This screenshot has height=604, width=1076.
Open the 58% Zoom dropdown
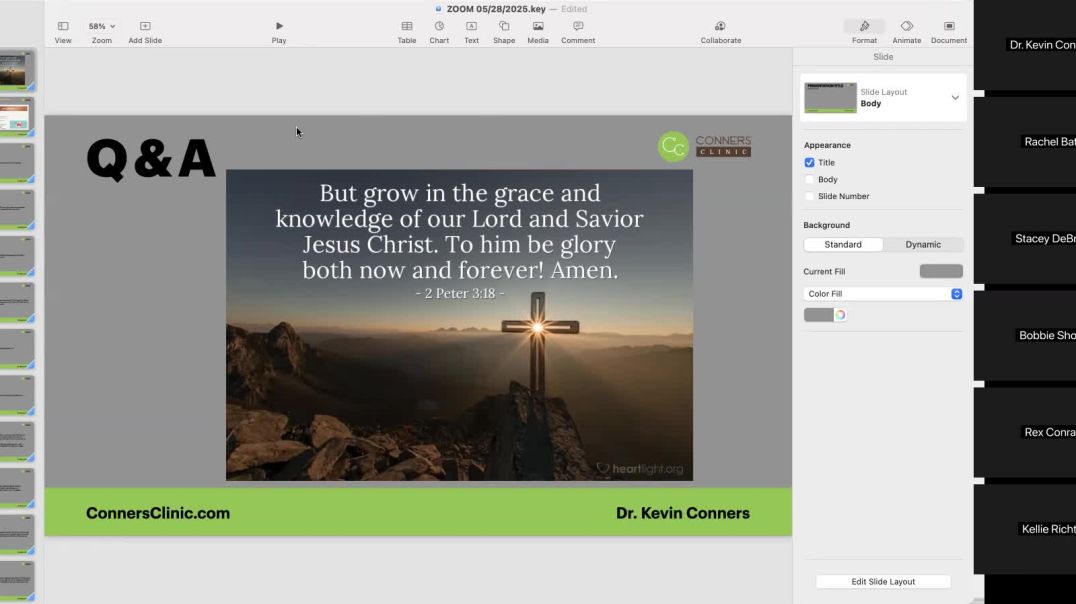(x=102, y=32)
